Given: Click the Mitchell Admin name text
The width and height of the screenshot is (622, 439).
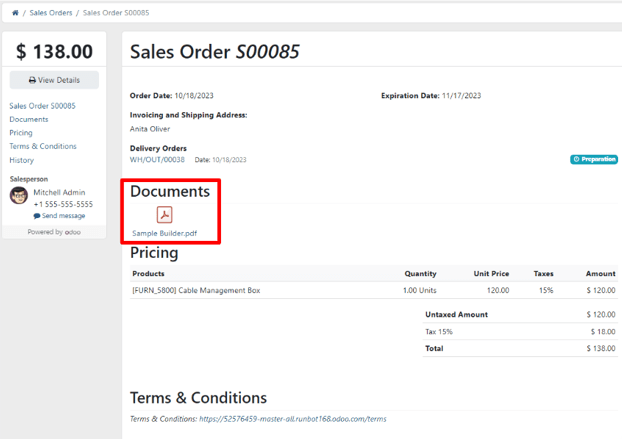Looking at the screenshot, I should coord(59,192).
